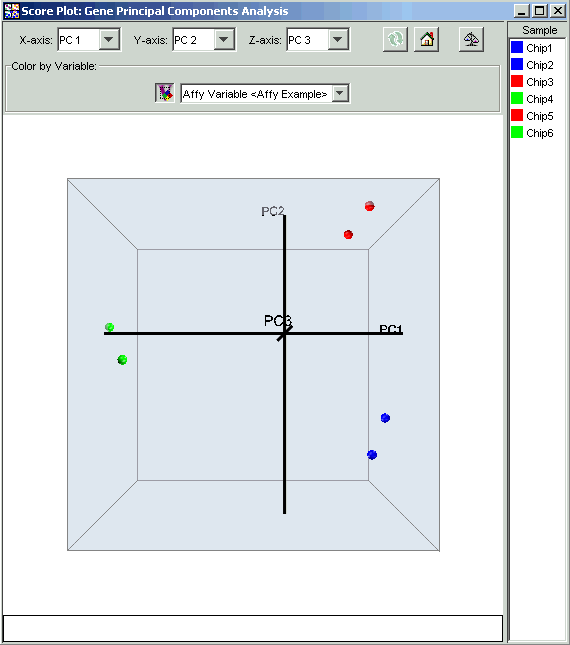Expand the Z-axis PC 3 dropdown
Viewport: 570px width, 645px height.
pos(338,40)
